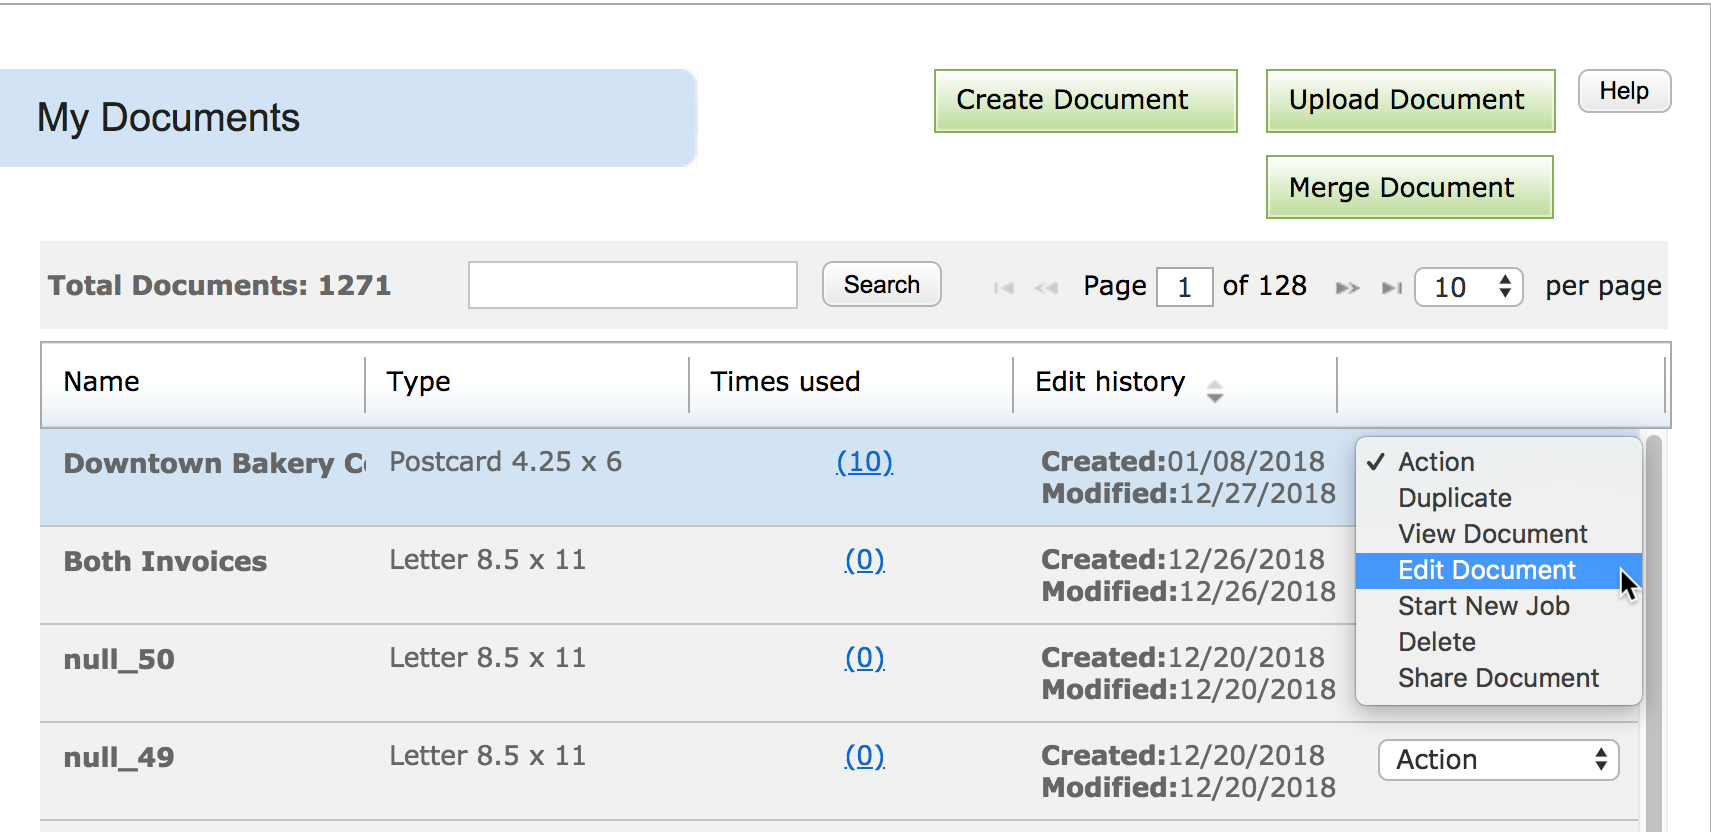Click the Times used column header

click(x=785, y=382)
